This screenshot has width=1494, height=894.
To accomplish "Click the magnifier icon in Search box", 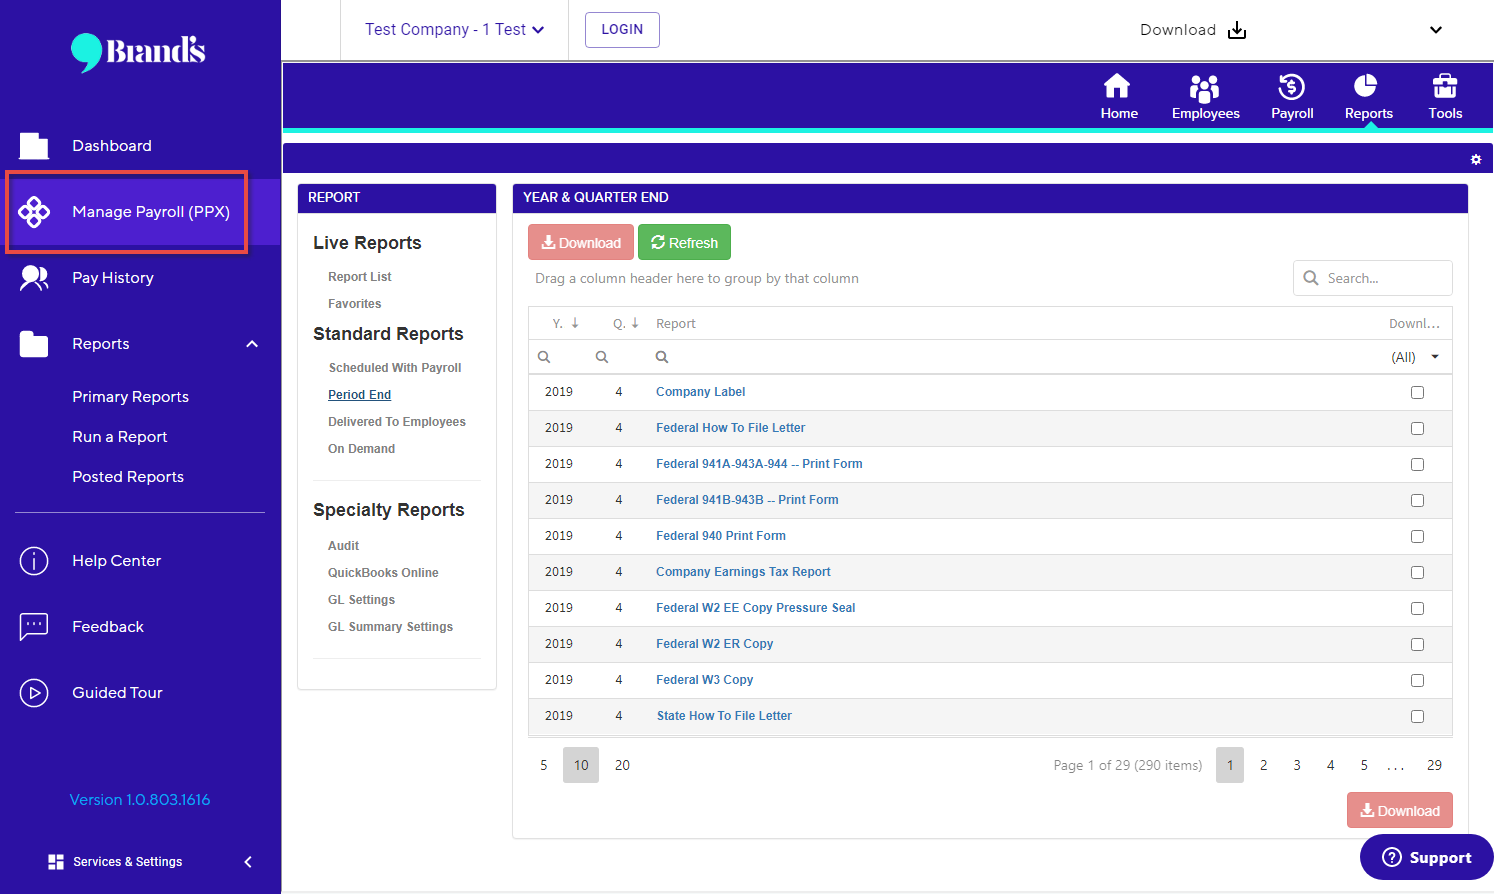I will (x=1311, y=278).
